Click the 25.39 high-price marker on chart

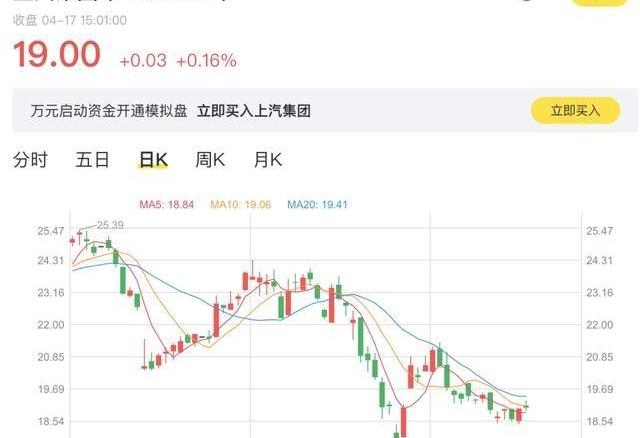pos(110,225)
